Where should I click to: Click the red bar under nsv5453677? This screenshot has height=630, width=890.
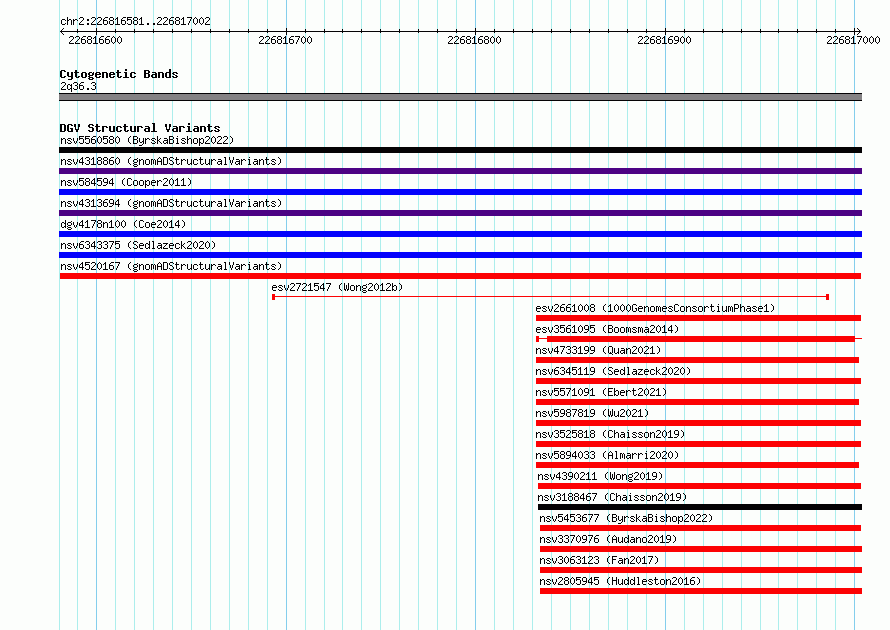[x=700, y=528]
